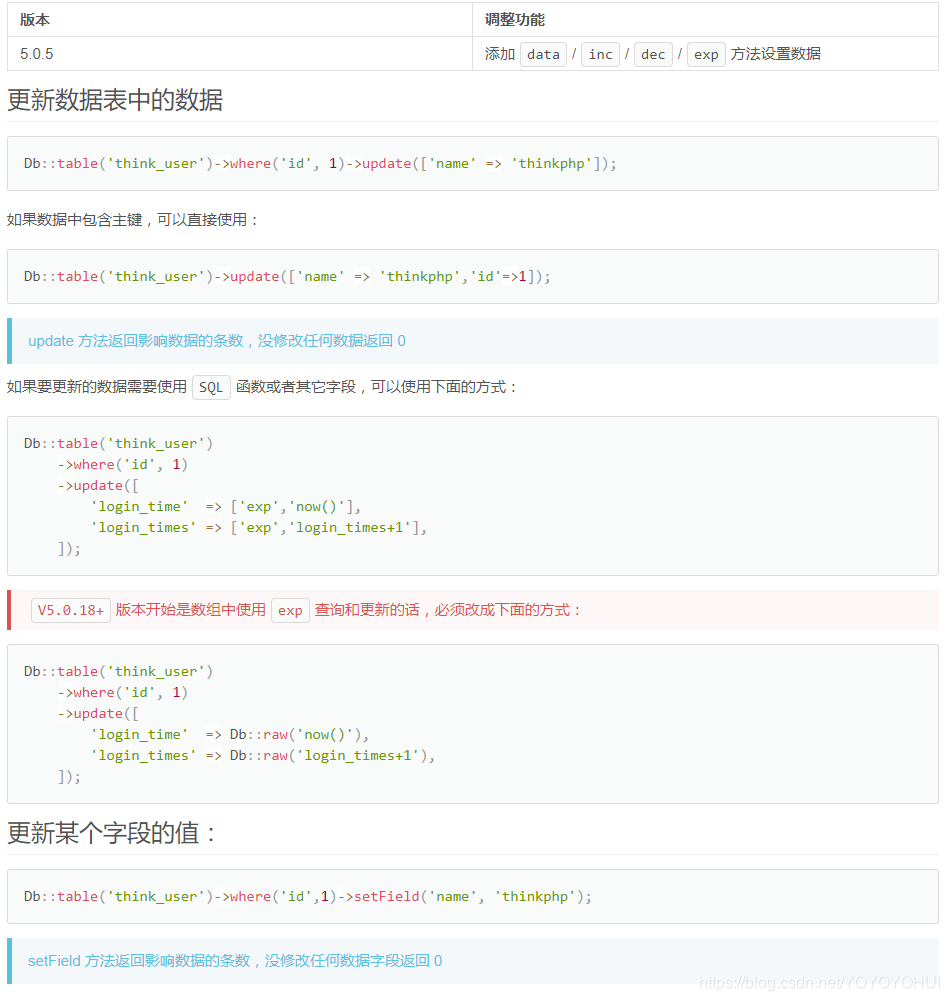Viewport: 949px width, 1001px height.
Task: Click the heading '更新某个字段的值：'
Action: click(x=113, y=833)
